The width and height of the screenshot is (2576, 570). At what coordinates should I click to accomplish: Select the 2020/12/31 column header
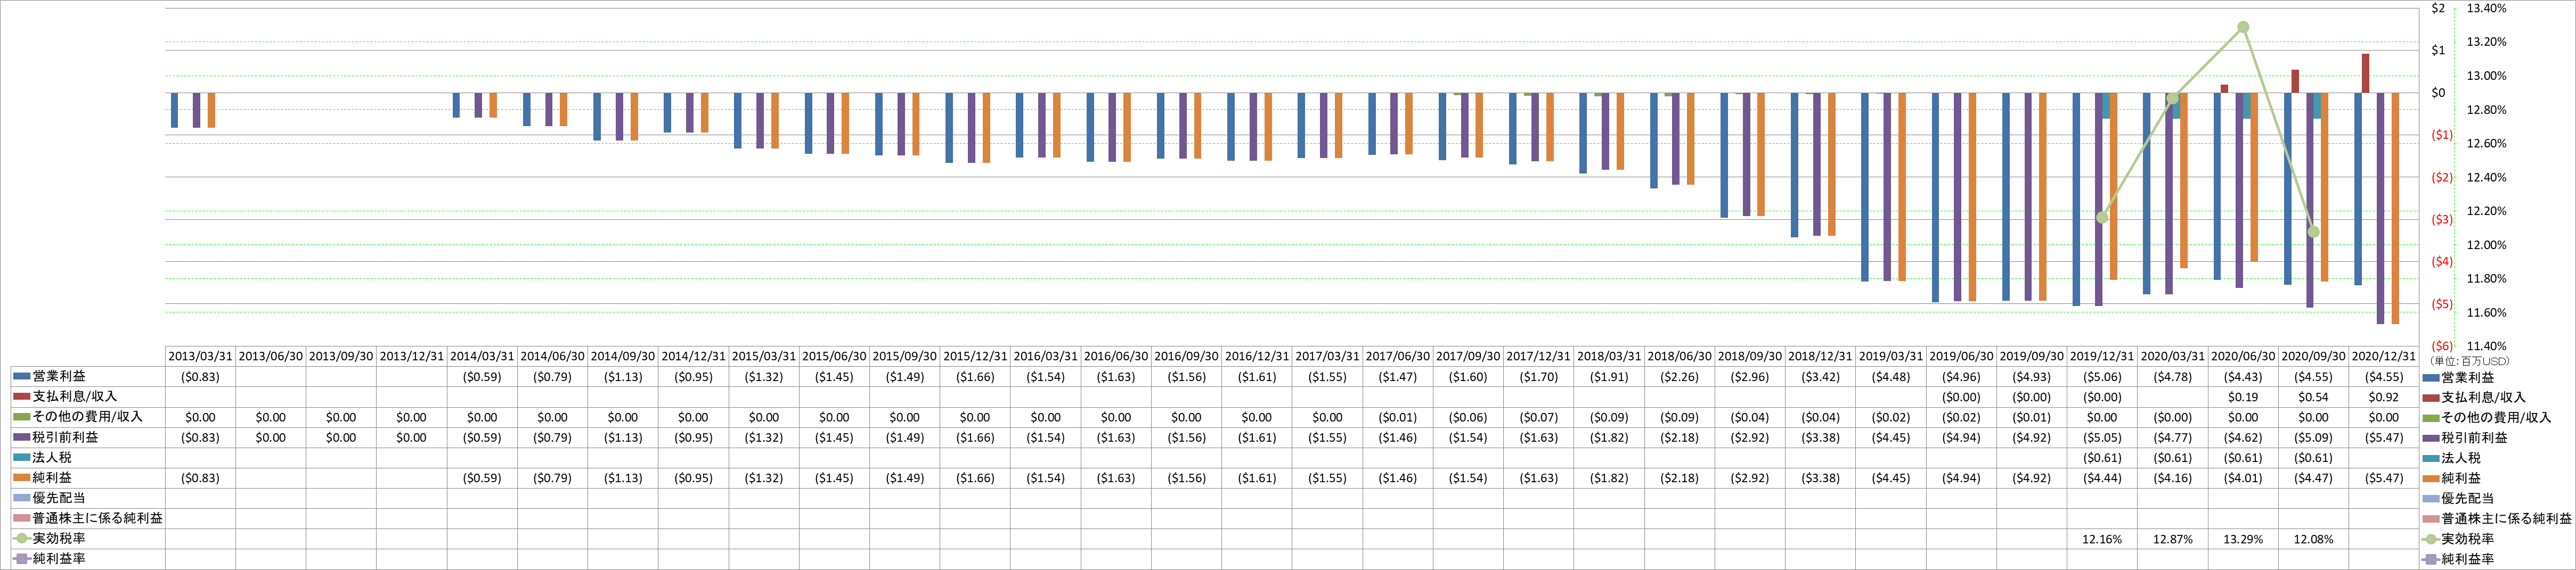2384,356
